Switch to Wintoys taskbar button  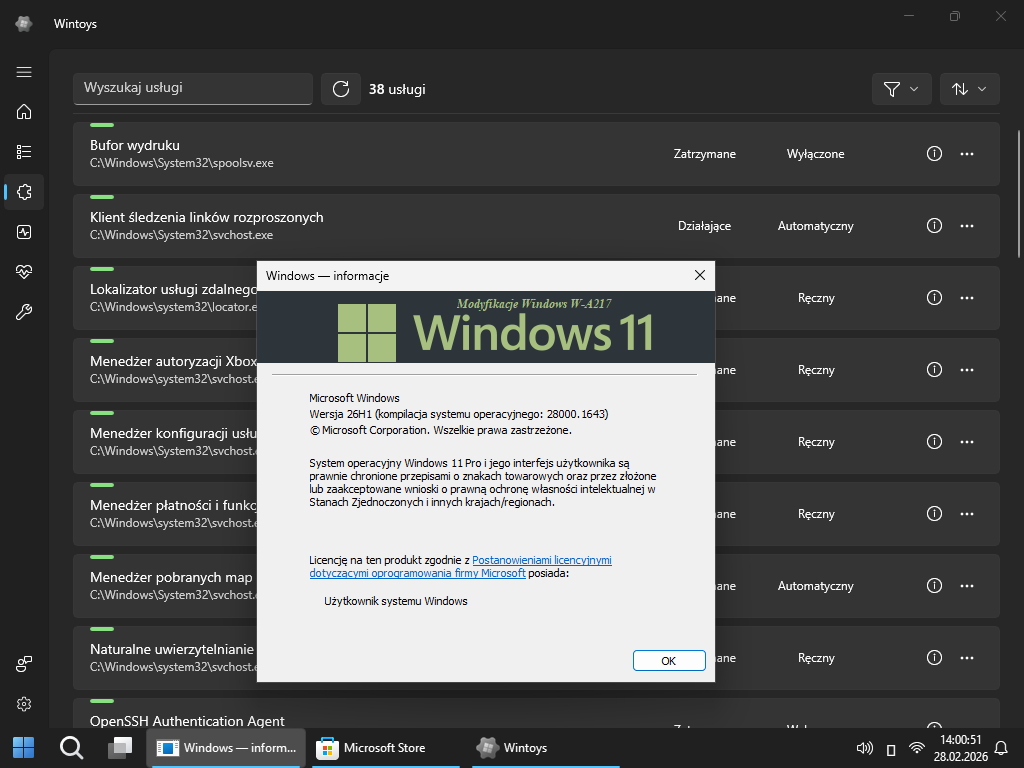[x=514, y=748]
